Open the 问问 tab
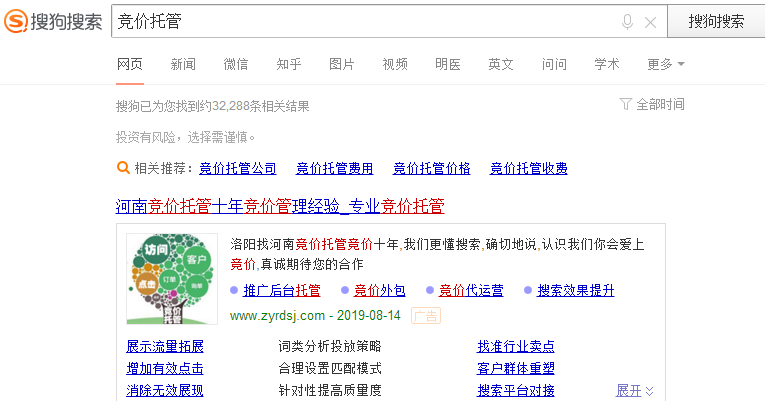The width and height of the screenshot is (765, 401). [554, 64]
